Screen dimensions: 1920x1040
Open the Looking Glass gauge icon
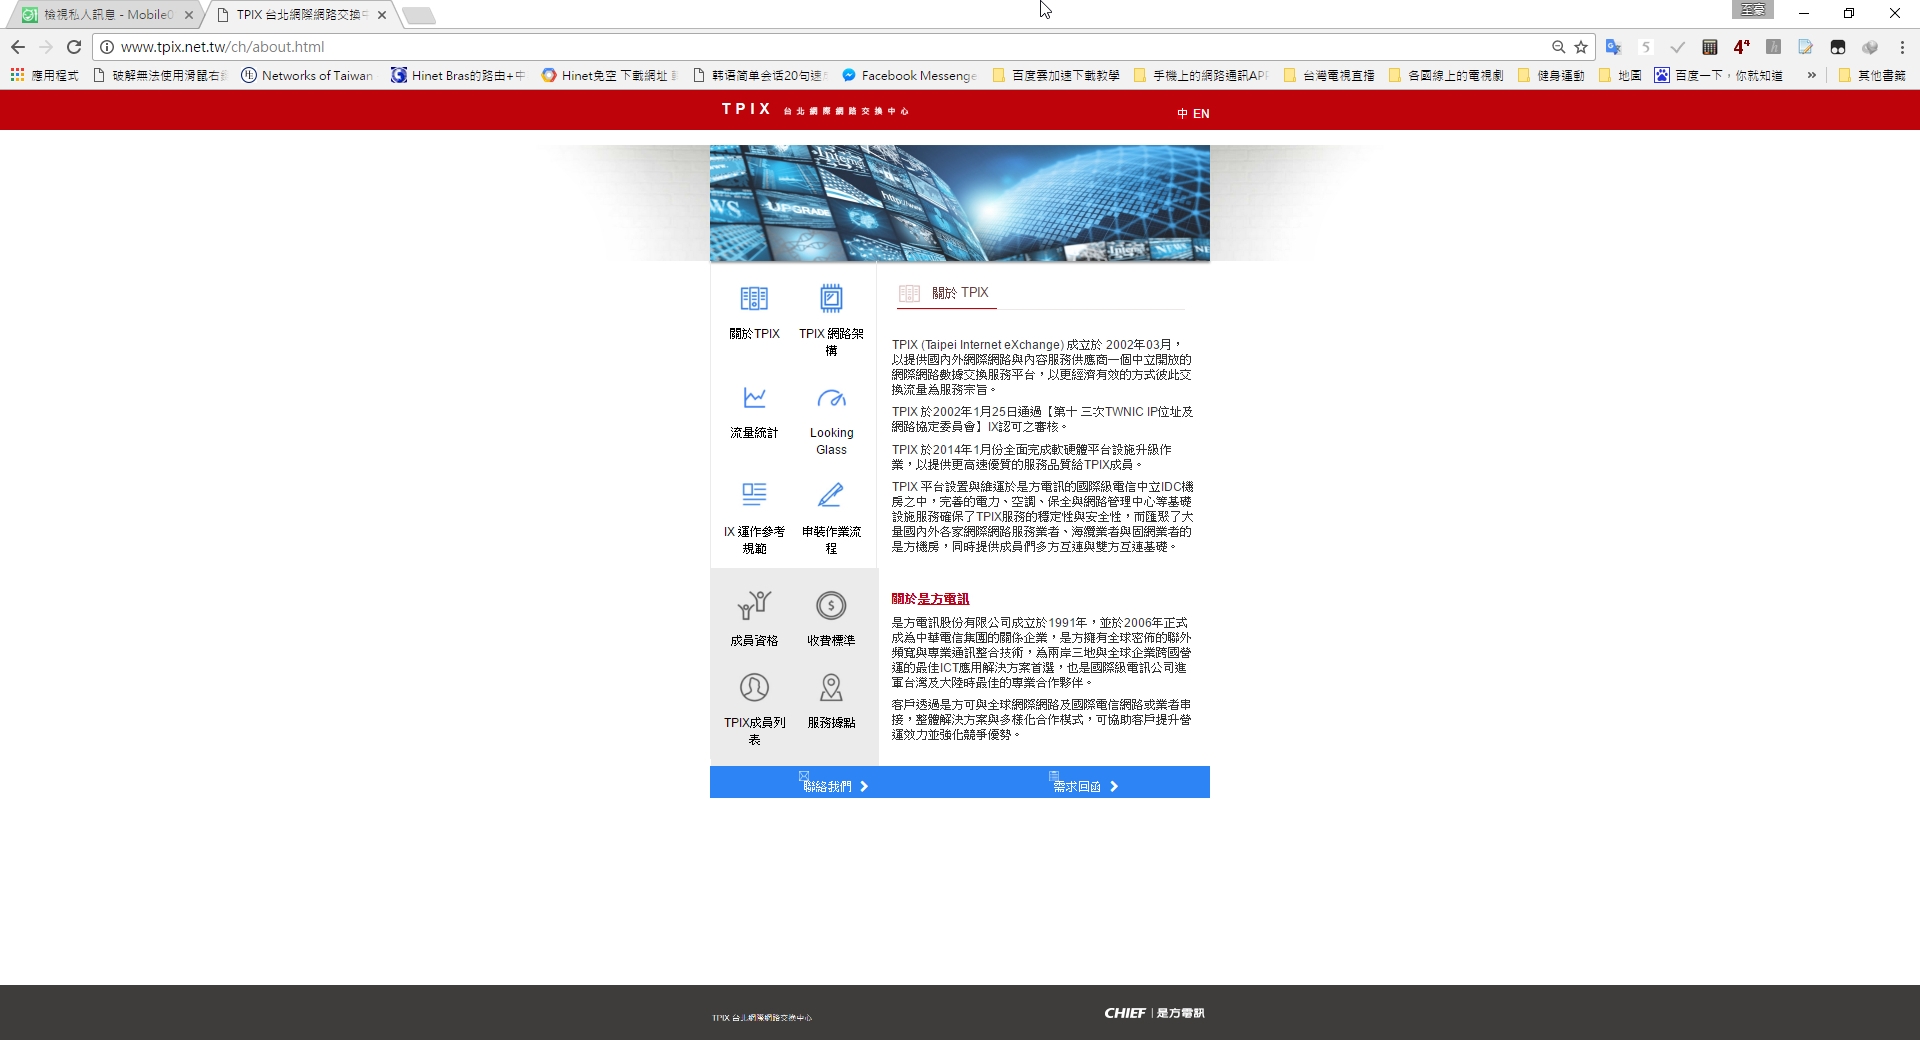point(831,399)
